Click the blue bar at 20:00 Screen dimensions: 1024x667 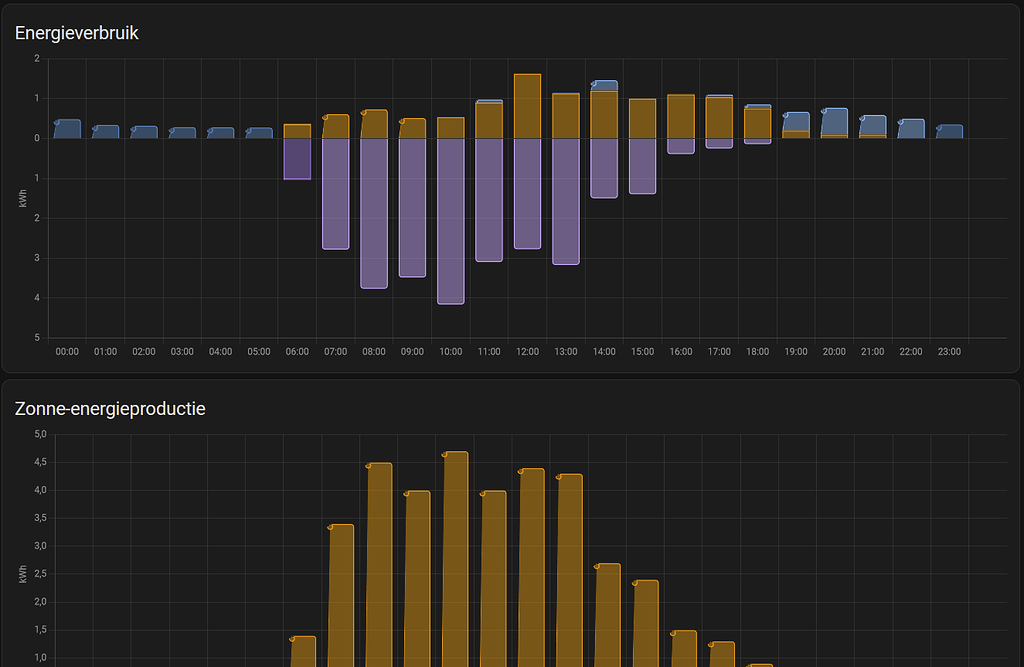pyautogui.click(x=834, y=123)
